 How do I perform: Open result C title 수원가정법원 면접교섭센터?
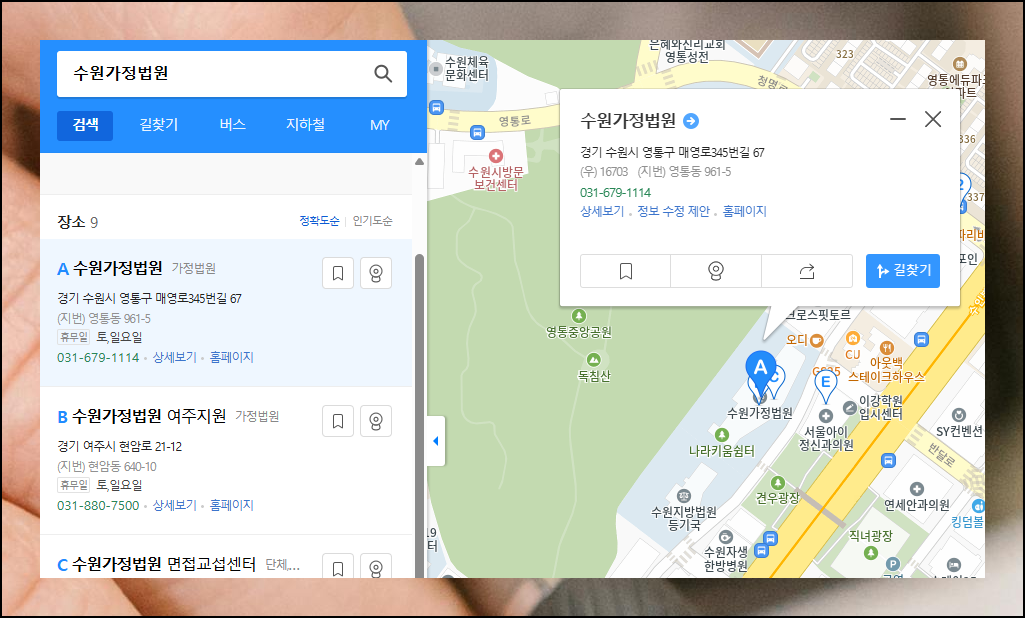163,564
